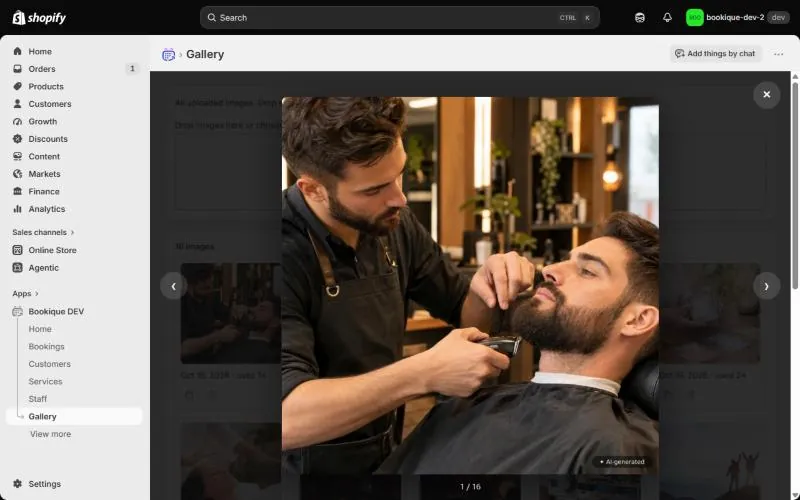Image resolution: width=800 pixels, height=500 pixels.
Task: Click the green store avatar icon
Action: (x=694, y=18)
